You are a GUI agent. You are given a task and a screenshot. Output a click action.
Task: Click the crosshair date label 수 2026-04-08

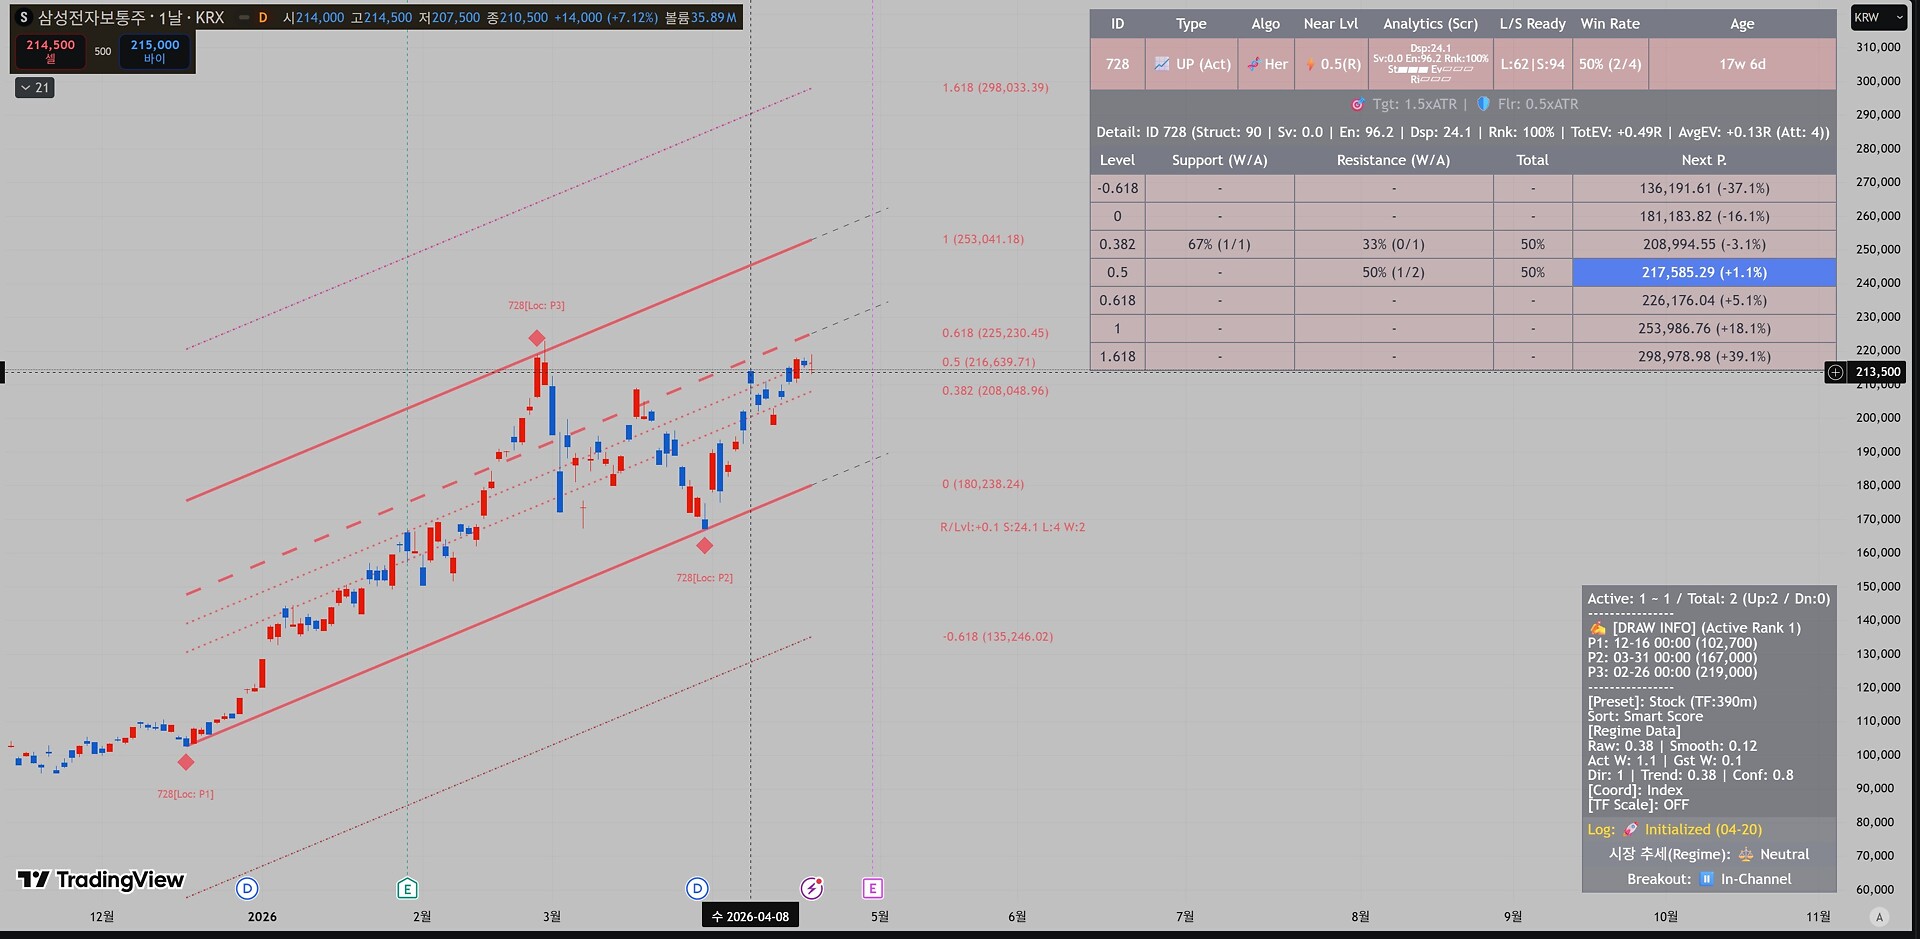750,916
